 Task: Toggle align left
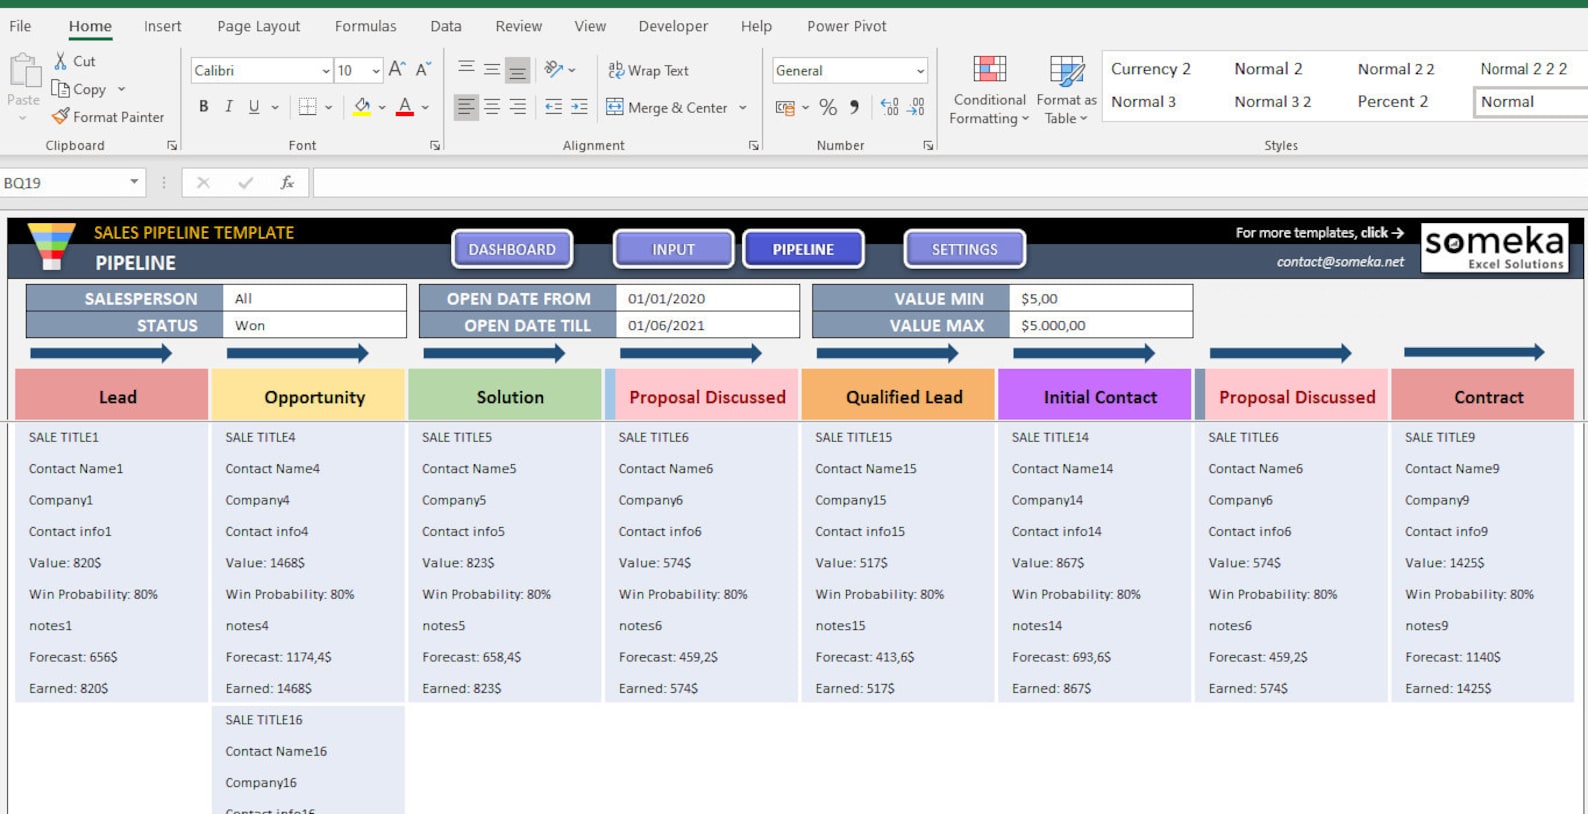466,107
